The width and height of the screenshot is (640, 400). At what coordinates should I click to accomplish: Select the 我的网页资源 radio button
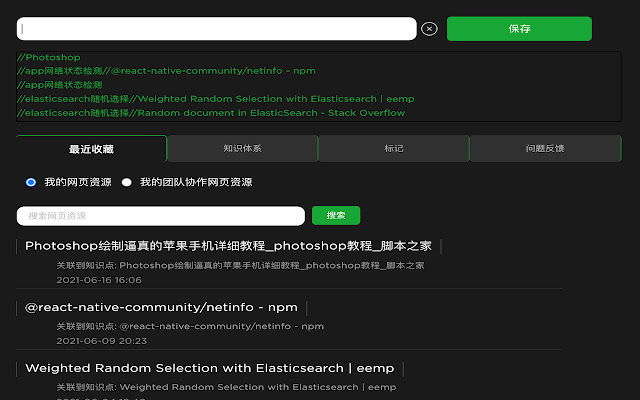(x=31, y=182)
